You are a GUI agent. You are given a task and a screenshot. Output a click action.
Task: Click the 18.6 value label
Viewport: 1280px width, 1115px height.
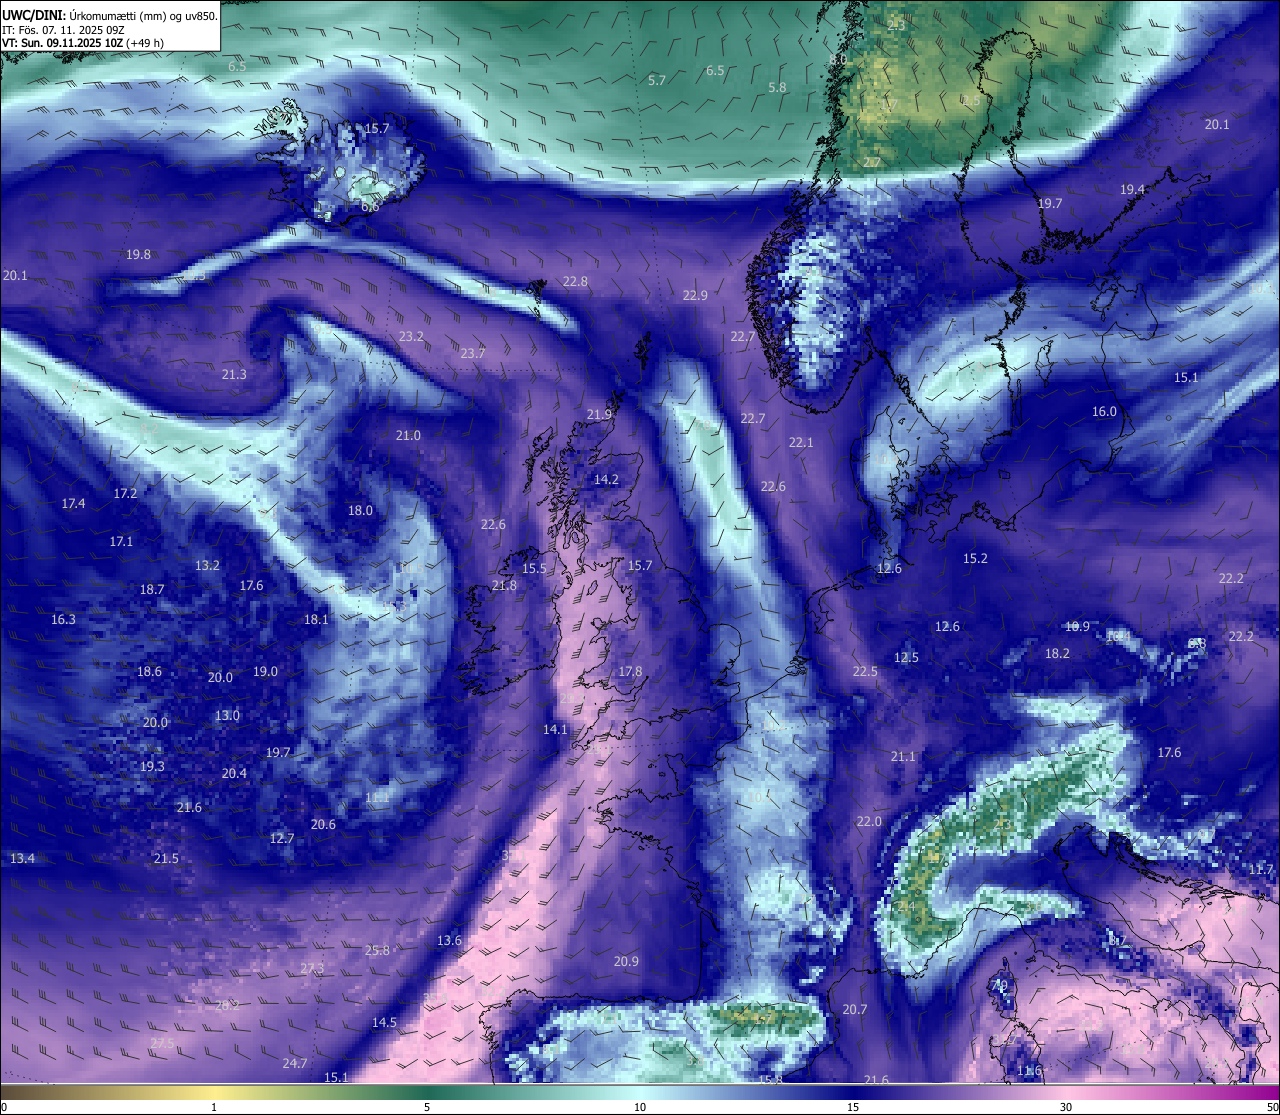point(149,672)
